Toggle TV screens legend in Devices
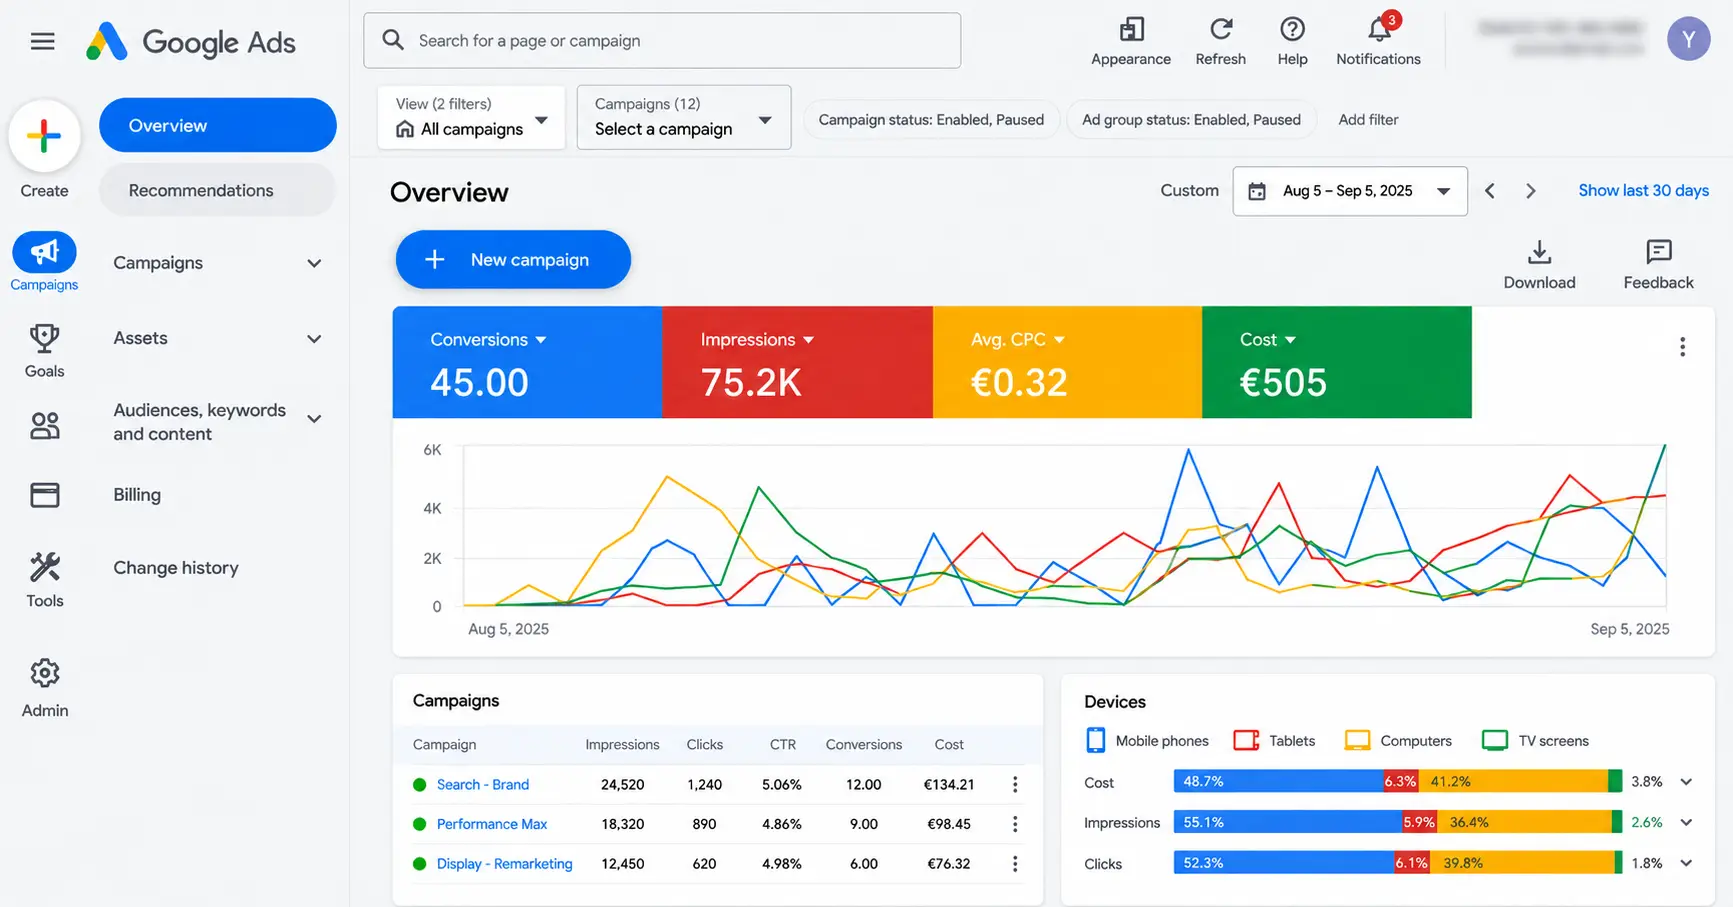This screenshot has width=1733, height=907. point(1535,741)
